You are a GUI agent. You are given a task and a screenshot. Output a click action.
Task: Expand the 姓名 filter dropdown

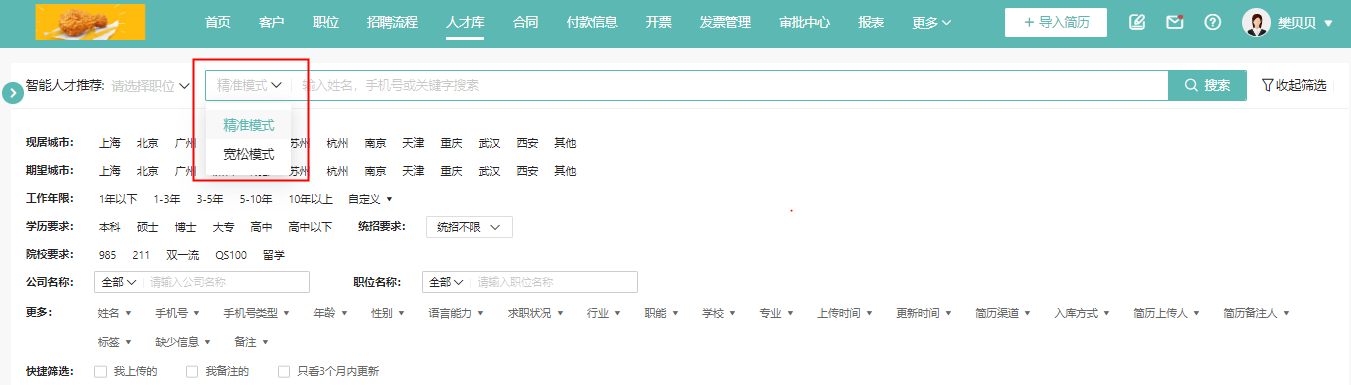point(115,313)
